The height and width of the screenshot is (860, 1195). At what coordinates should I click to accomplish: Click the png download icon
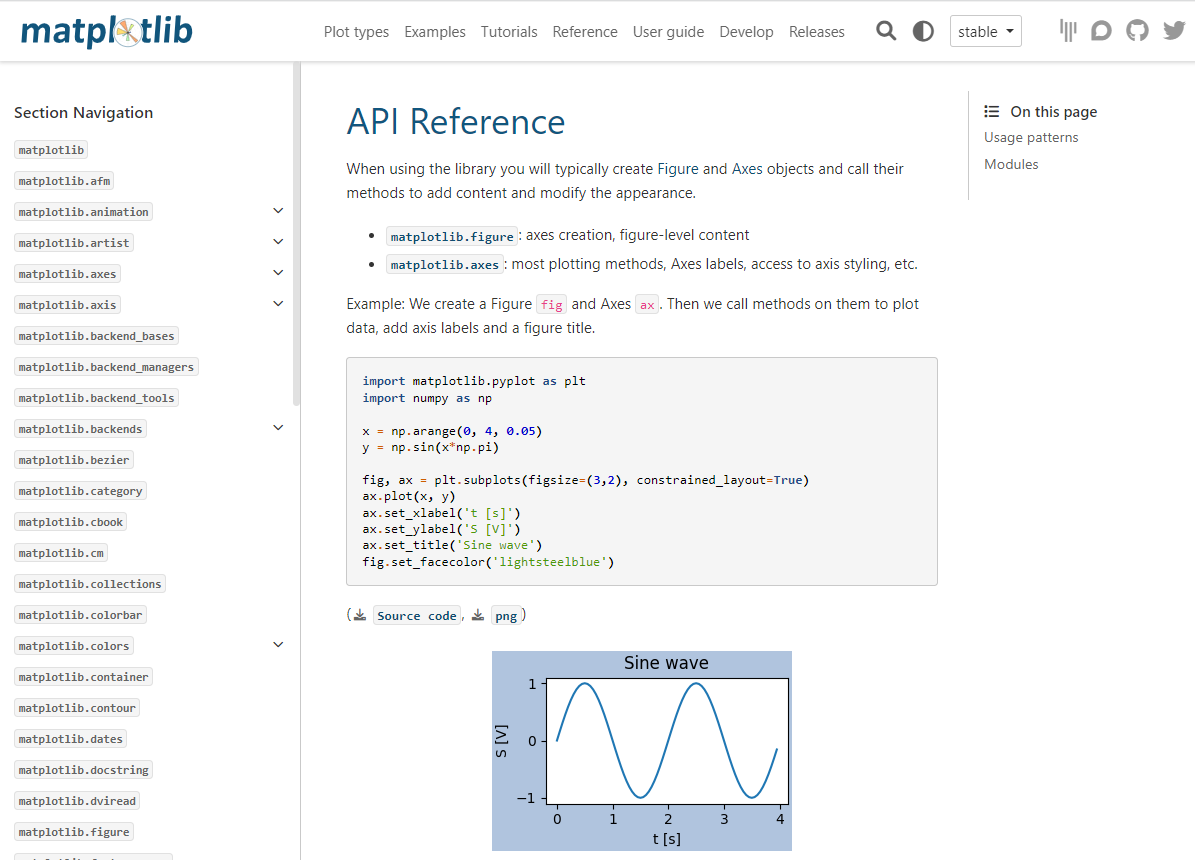point(478,615)
